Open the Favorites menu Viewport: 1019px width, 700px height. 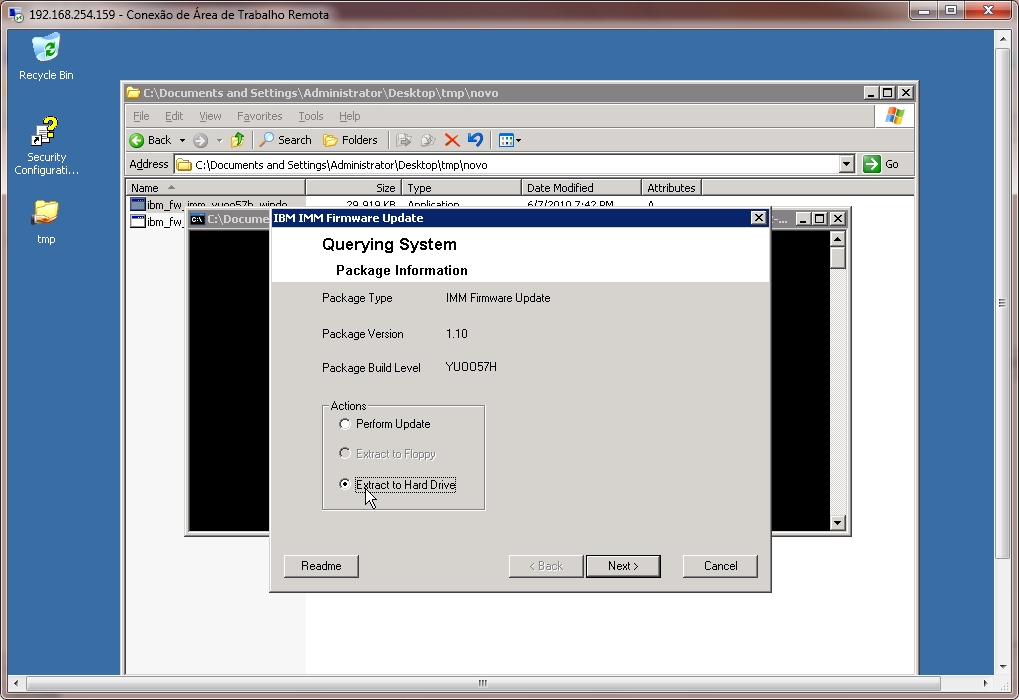point(259,116)
